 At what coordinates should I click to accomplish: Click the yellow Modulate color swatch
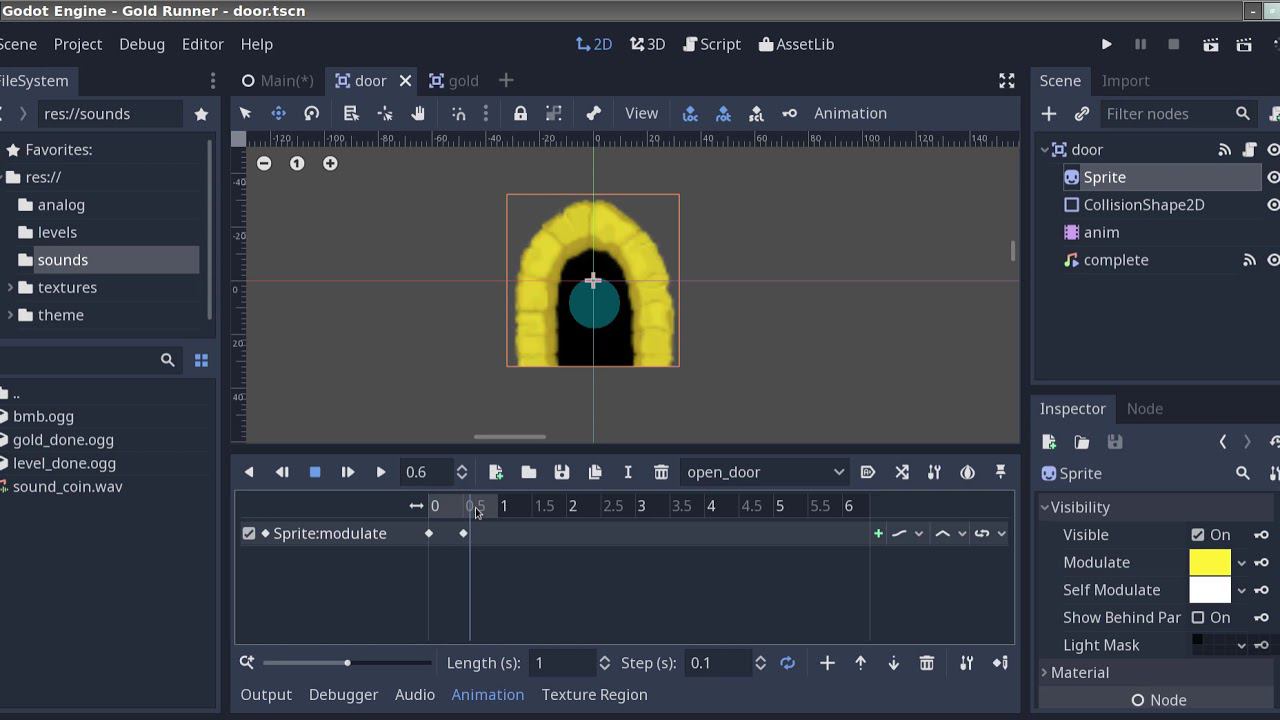point(1209,562)
